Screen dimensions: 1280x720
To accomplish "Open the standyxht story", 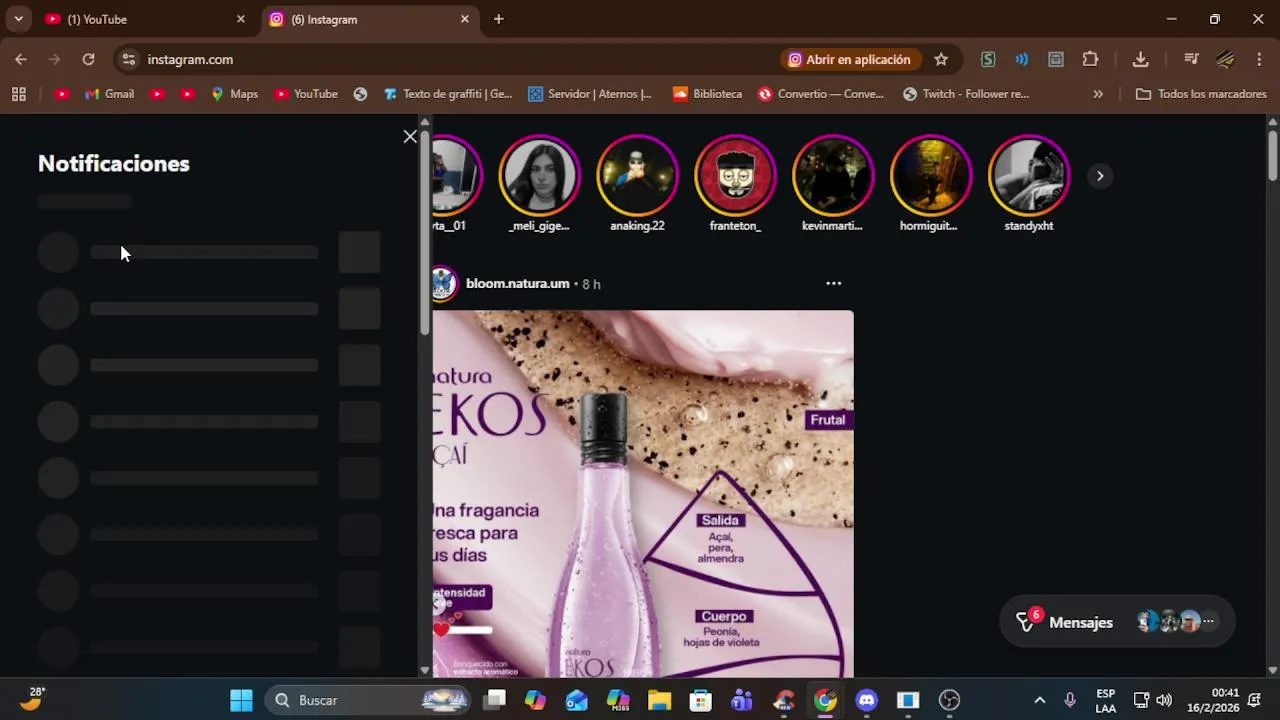I will click(1029, 176).
